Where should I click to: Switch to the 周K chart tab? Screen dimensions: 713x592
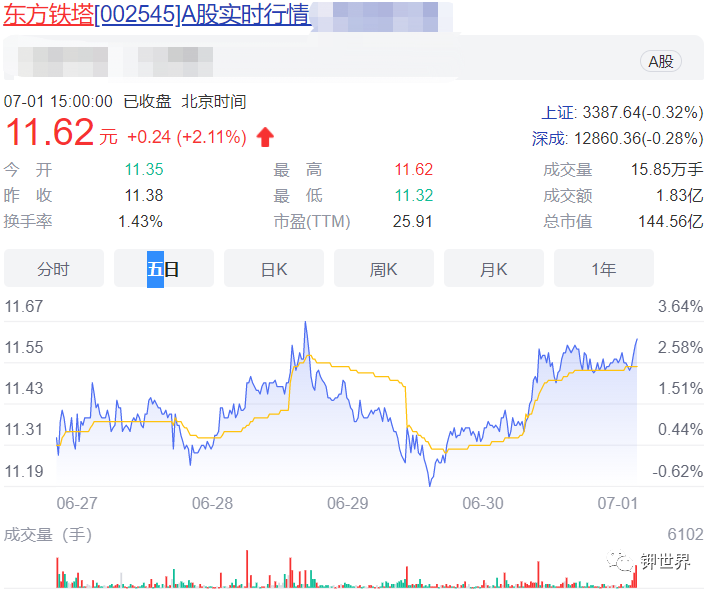[x=384, y=268]
